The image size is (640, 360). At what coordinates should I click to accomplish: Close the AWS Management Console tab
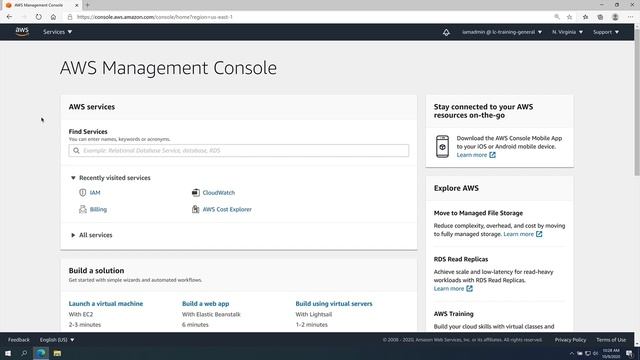pos(76,5)
